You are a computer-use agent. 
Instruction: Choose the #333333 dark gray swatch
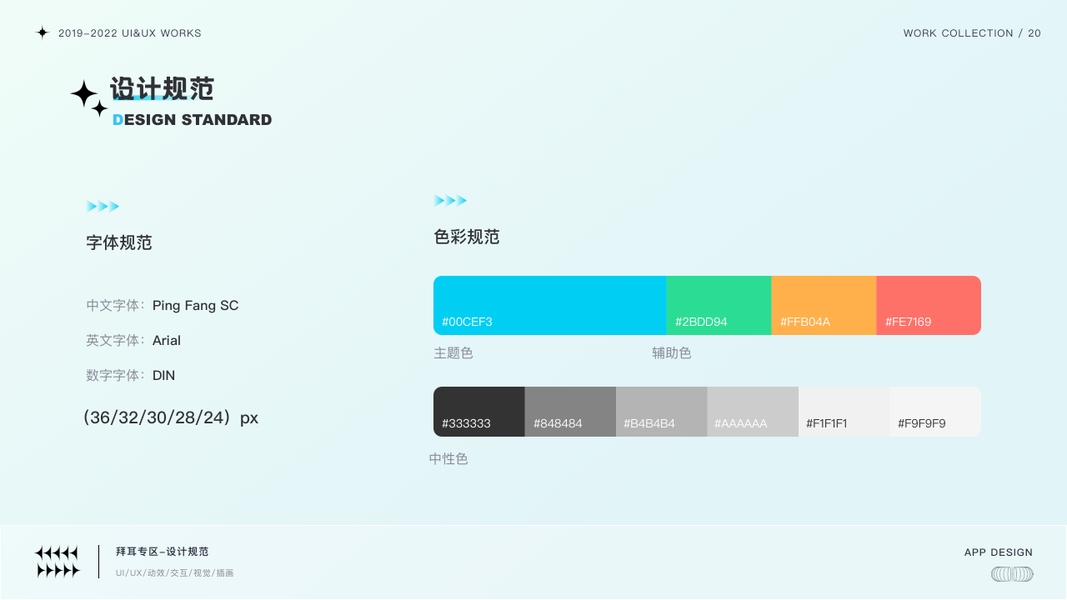(x=478, y=411)
